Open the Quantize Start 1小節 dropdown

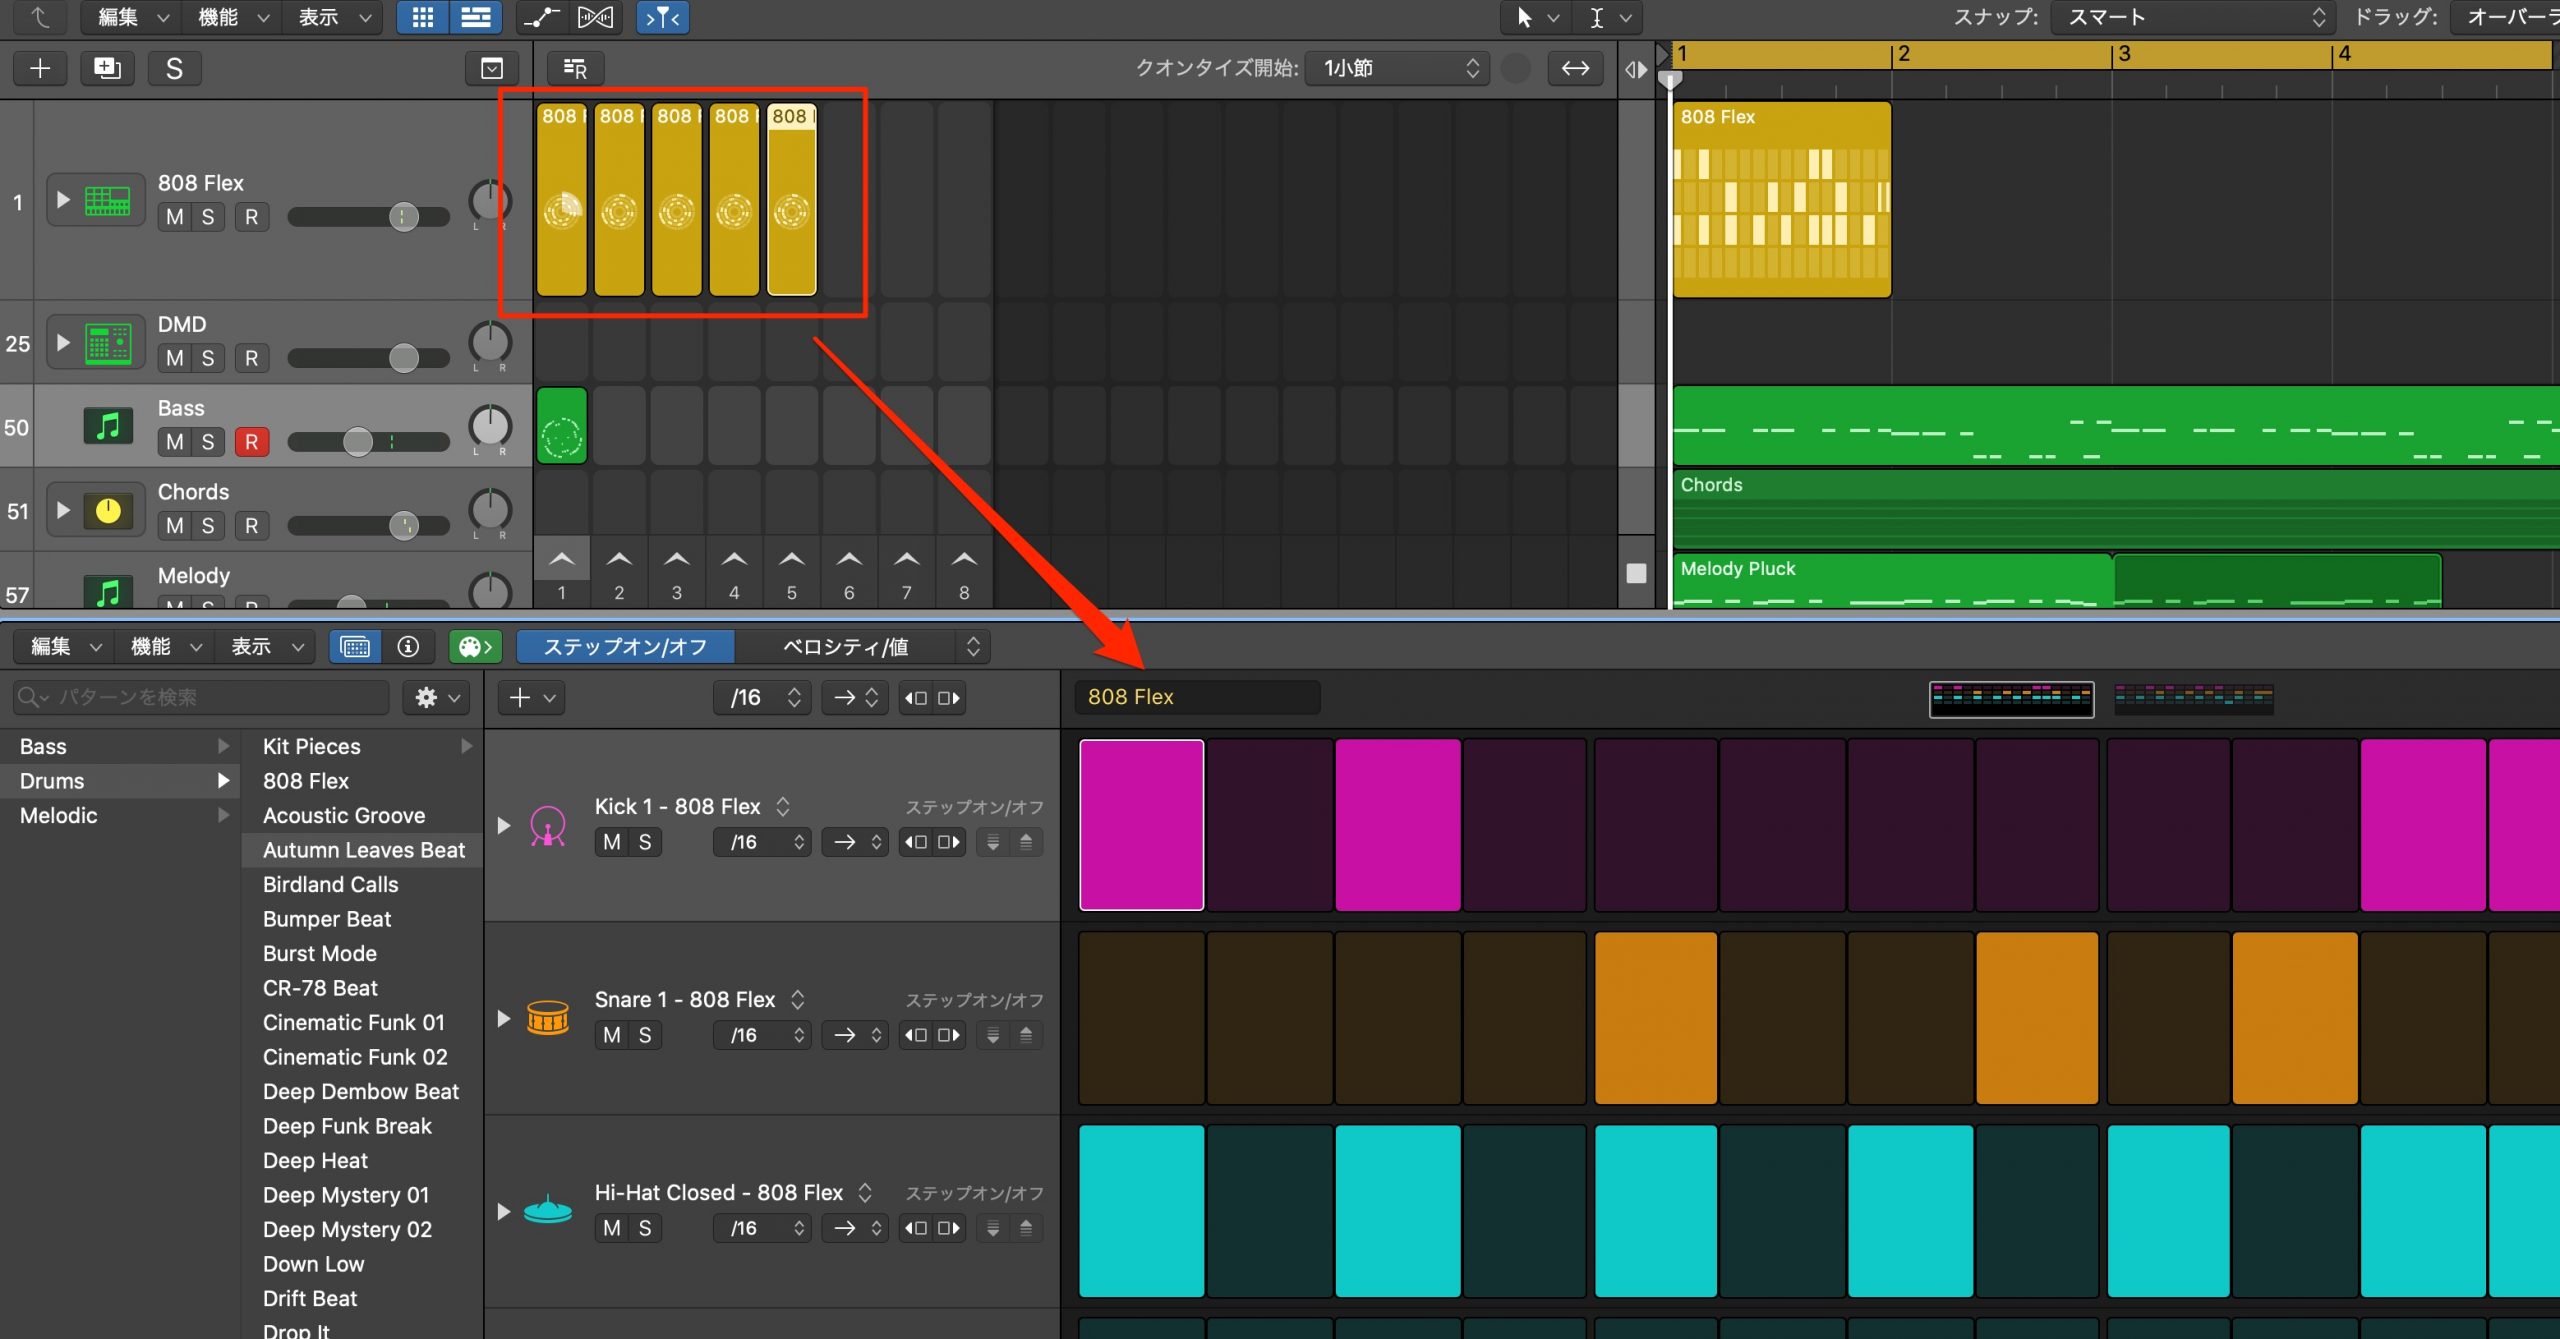pos(1397,68)
